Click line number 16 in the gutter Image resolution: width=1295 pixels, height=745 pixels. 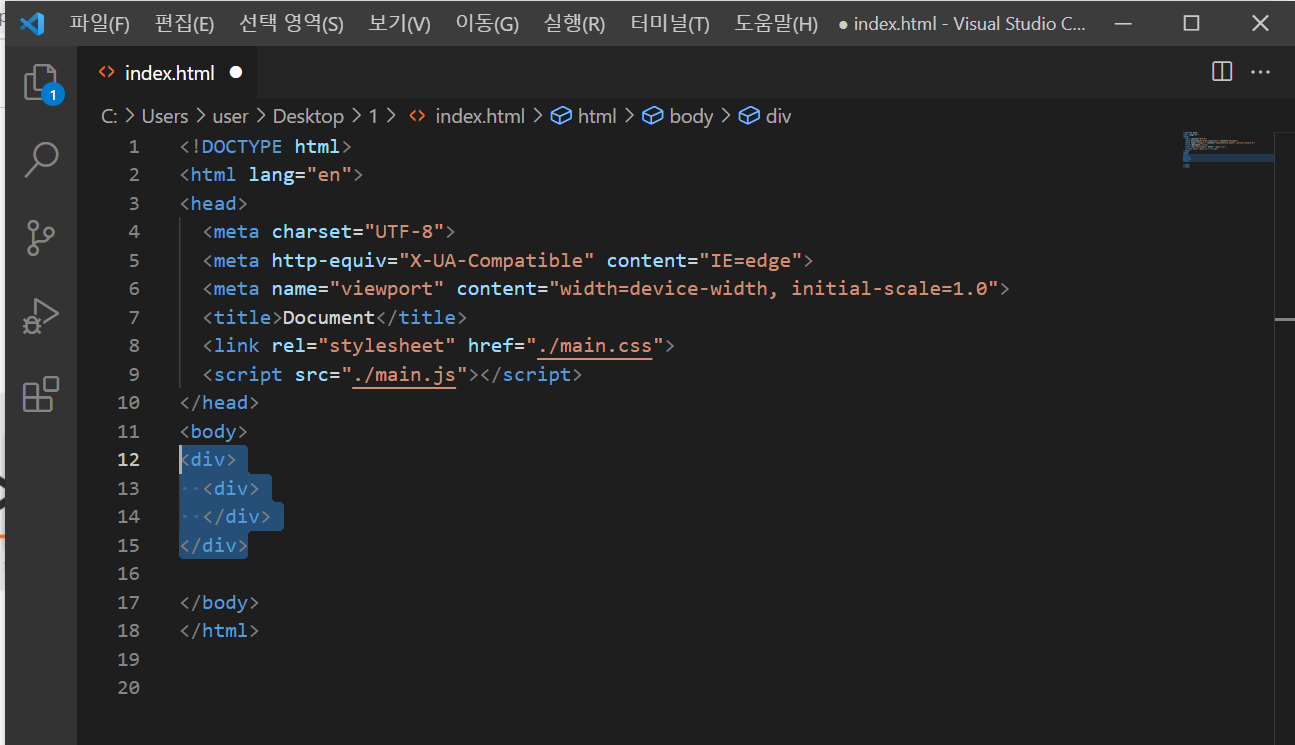[x=128, y=574]
